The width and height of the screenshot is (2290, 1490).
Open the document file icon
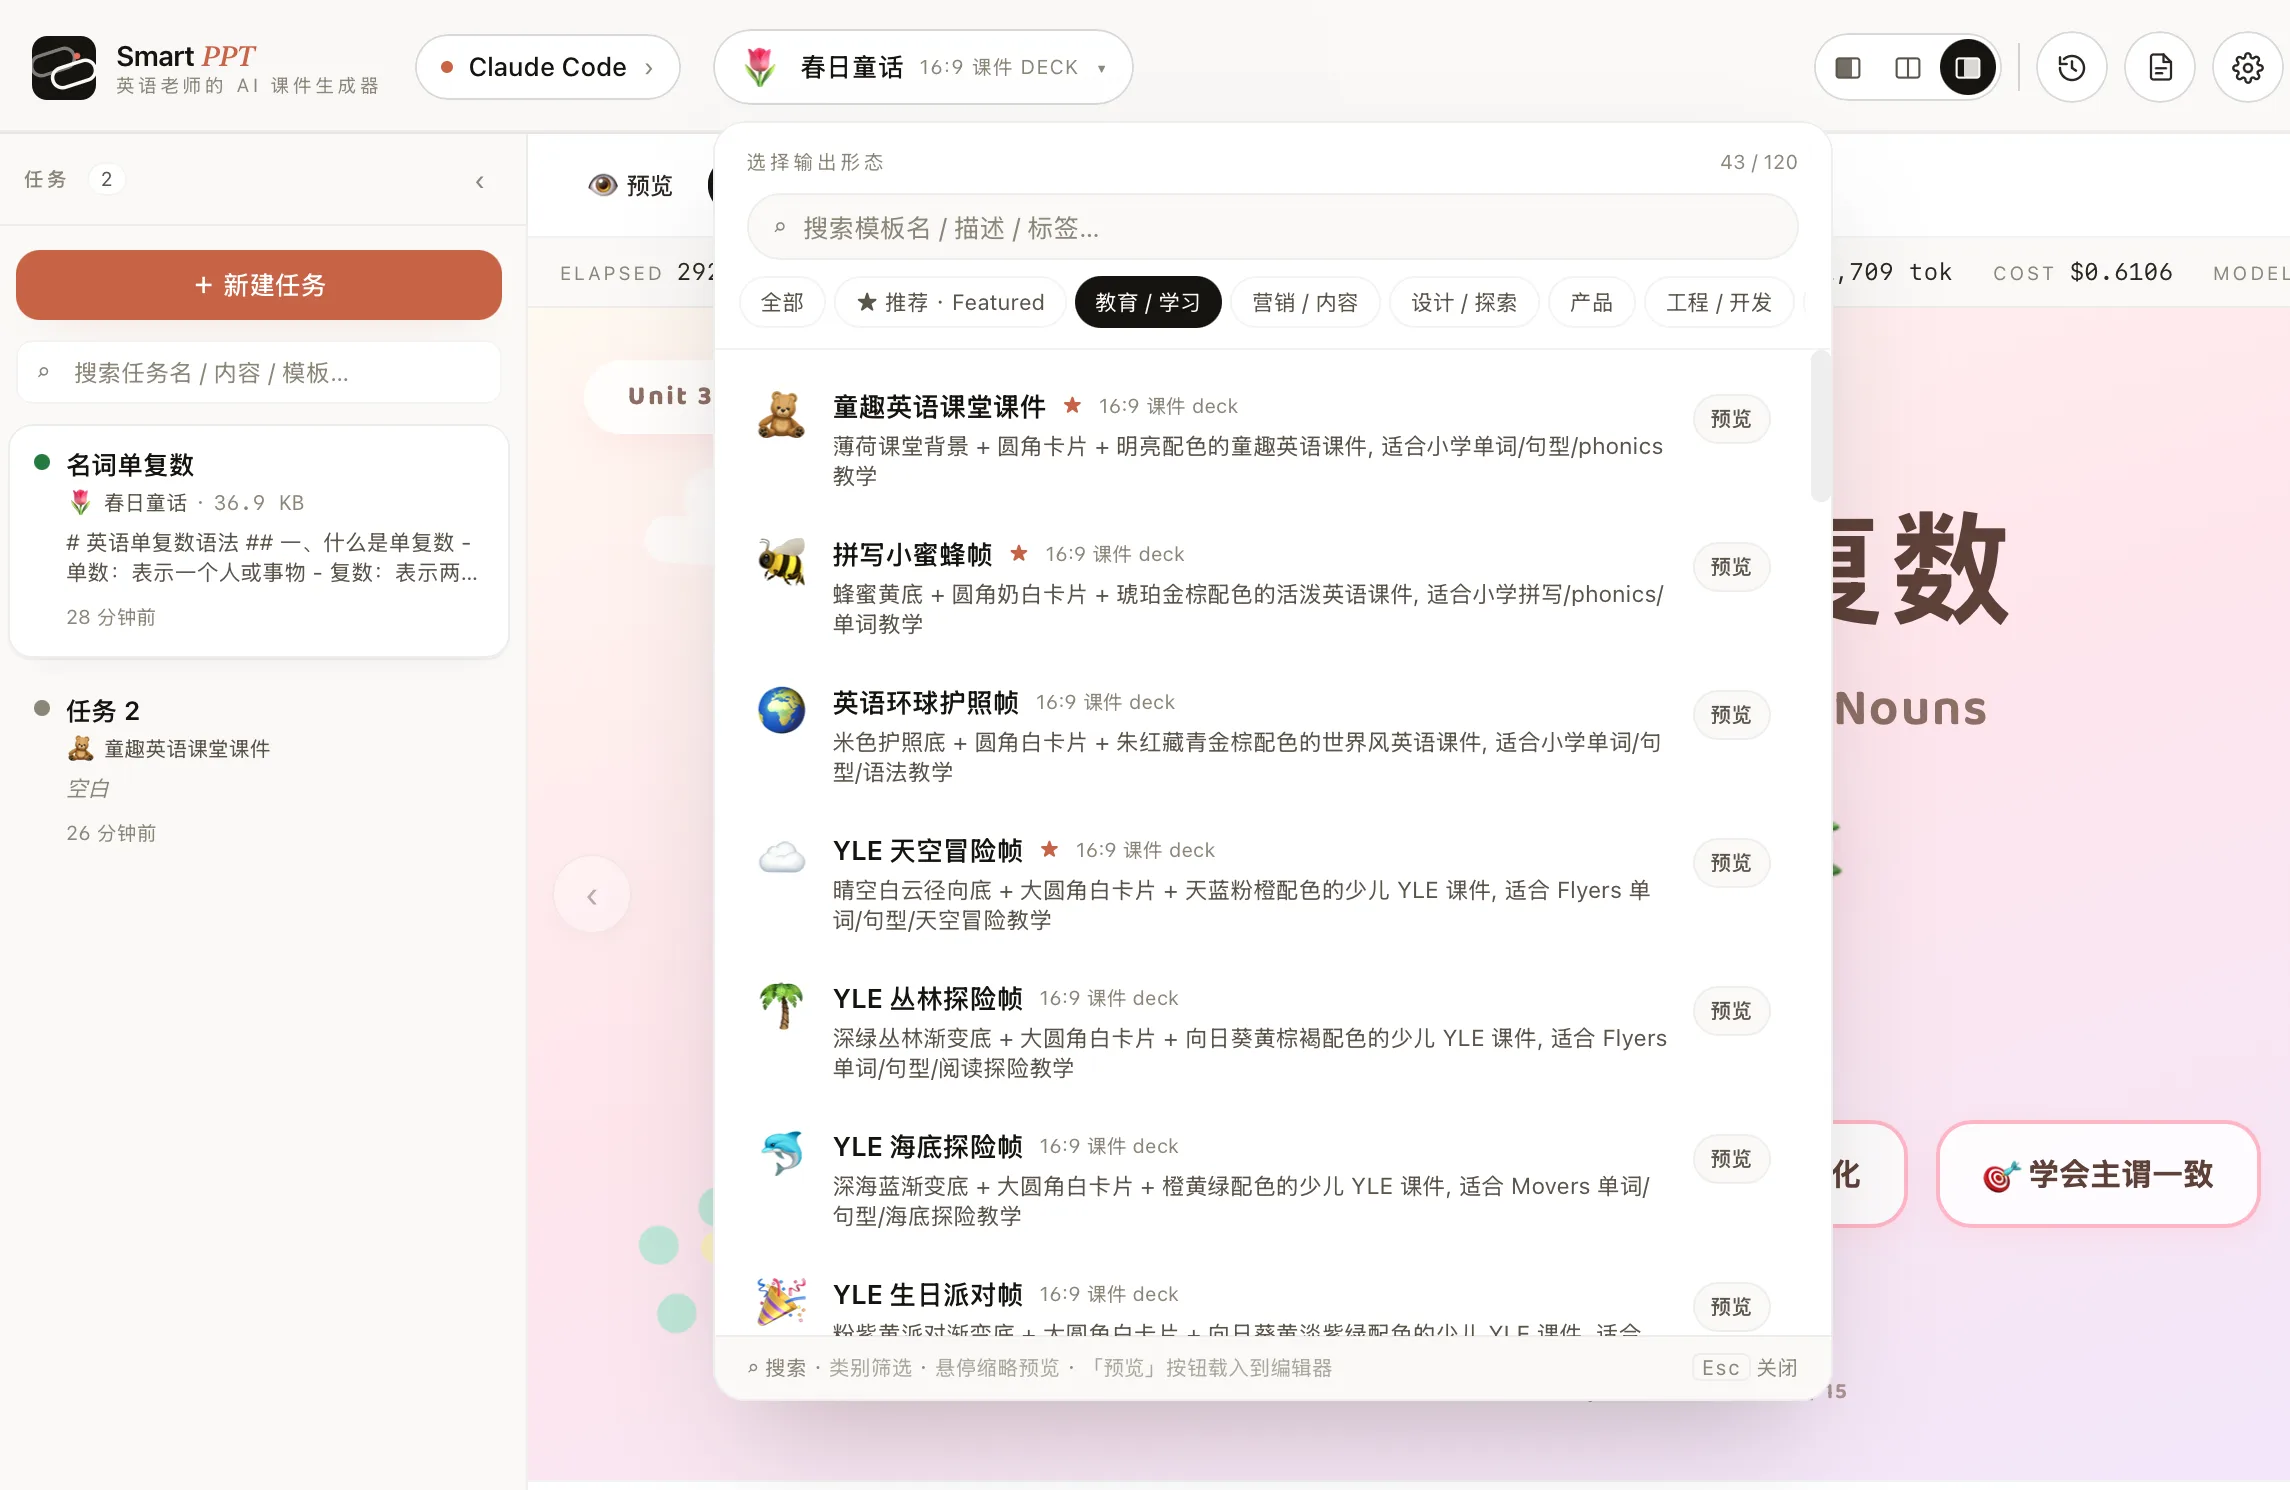point(2159,68)
